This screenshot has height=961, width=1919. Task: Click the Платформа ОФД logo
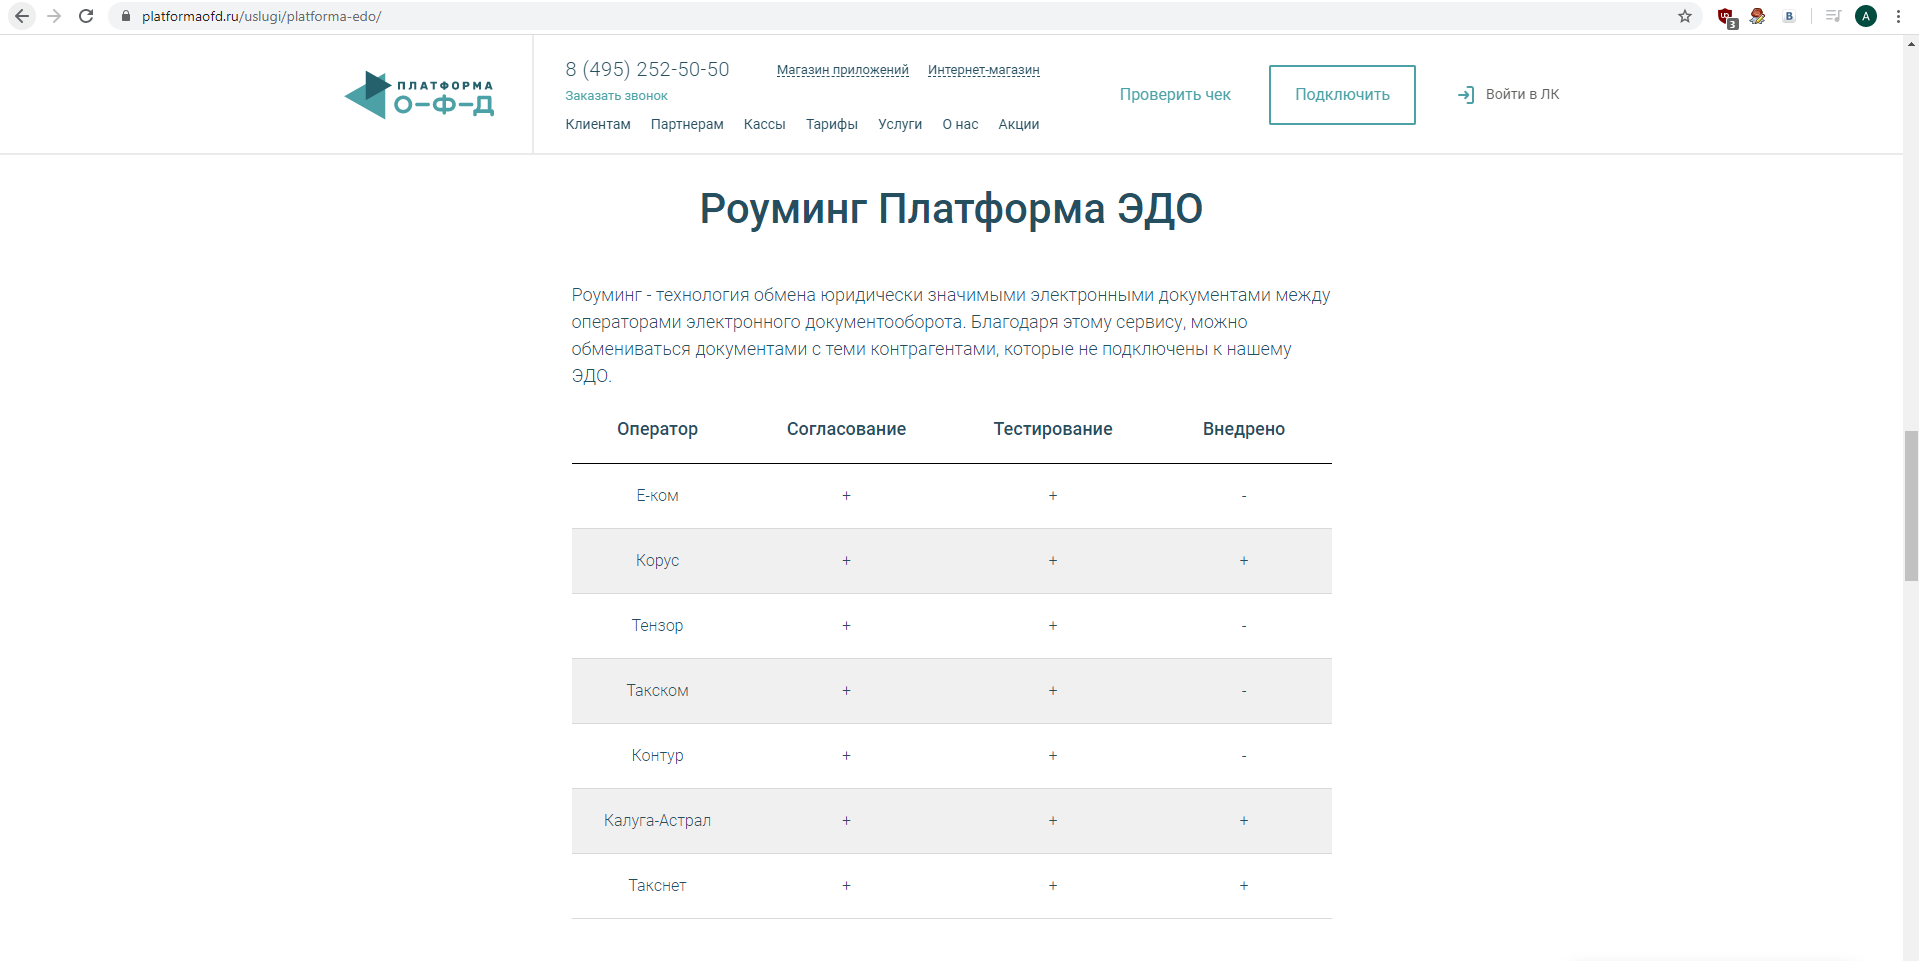click(419, 95)
